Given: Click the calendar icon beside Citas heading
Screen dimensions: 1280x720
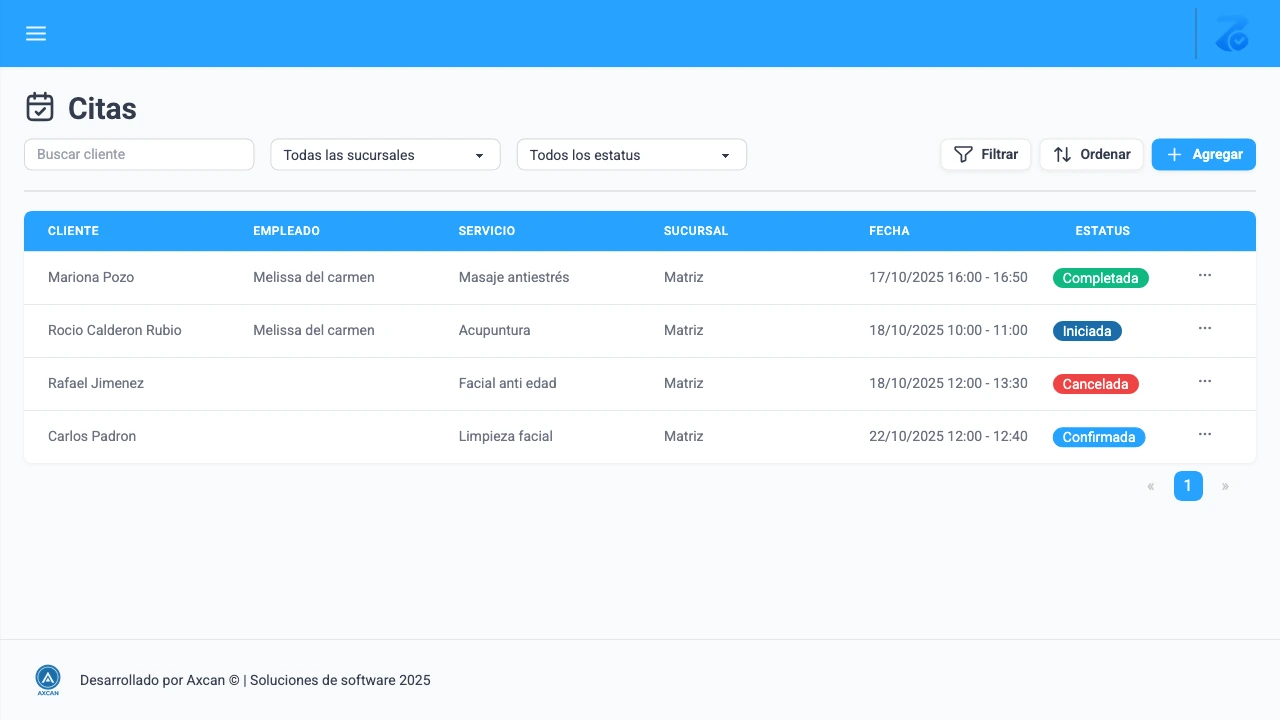Looking at the screenshot, I should (39, 106).
